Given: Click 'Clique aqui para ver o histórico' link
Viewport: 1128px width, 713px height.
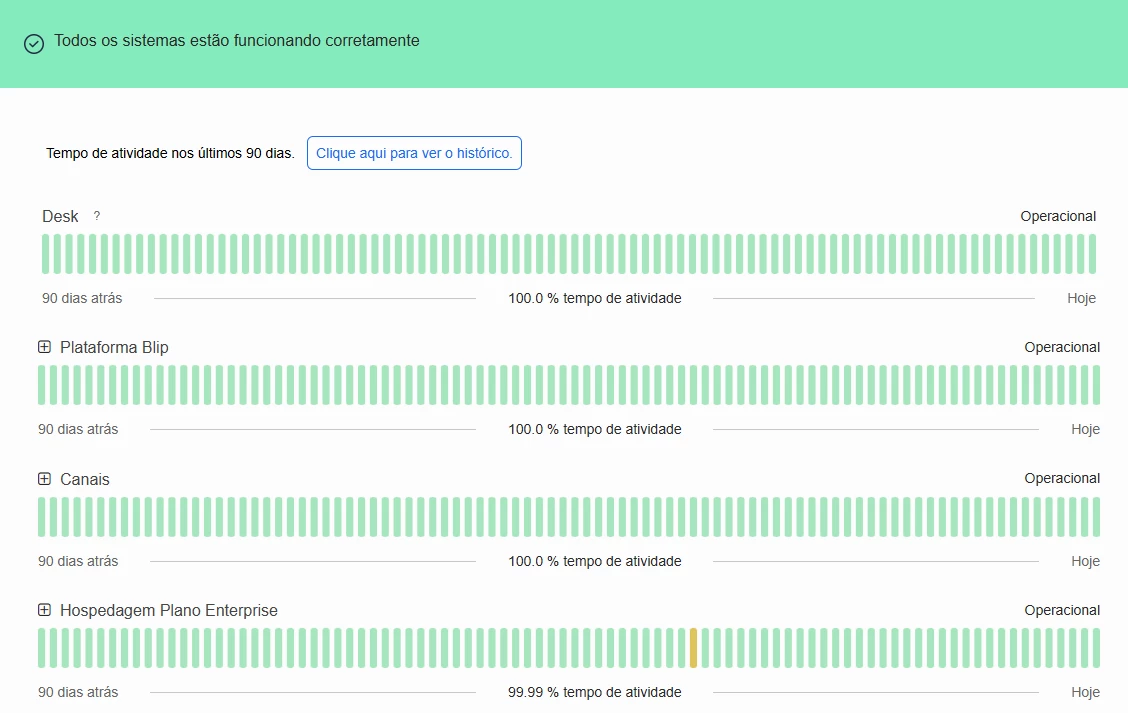Looking at the screenshot, I should tap(414, 153).
